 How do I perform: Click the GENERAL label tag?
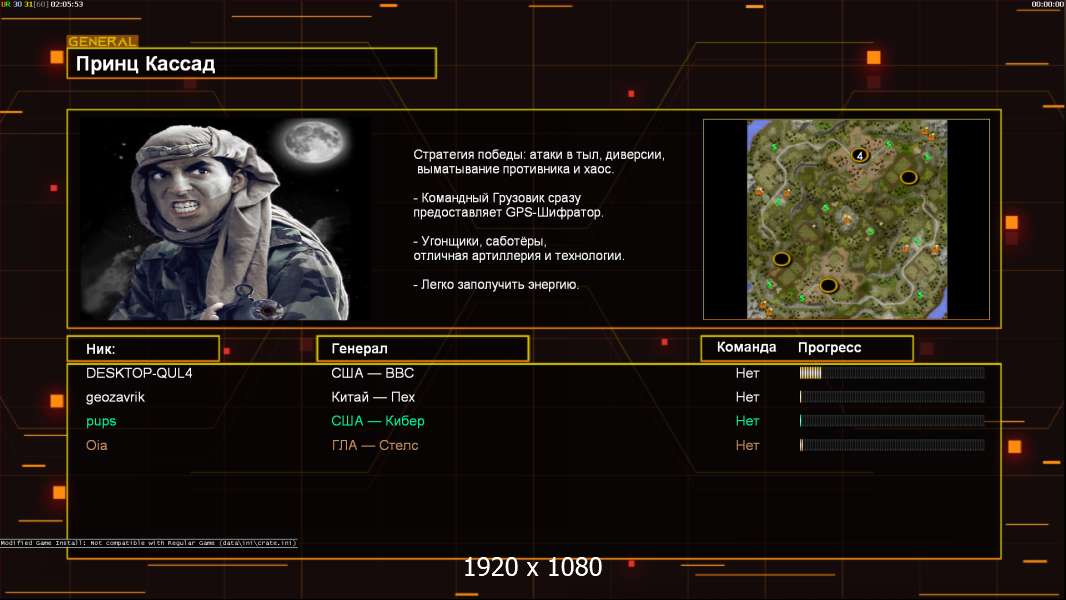point(102,42)
